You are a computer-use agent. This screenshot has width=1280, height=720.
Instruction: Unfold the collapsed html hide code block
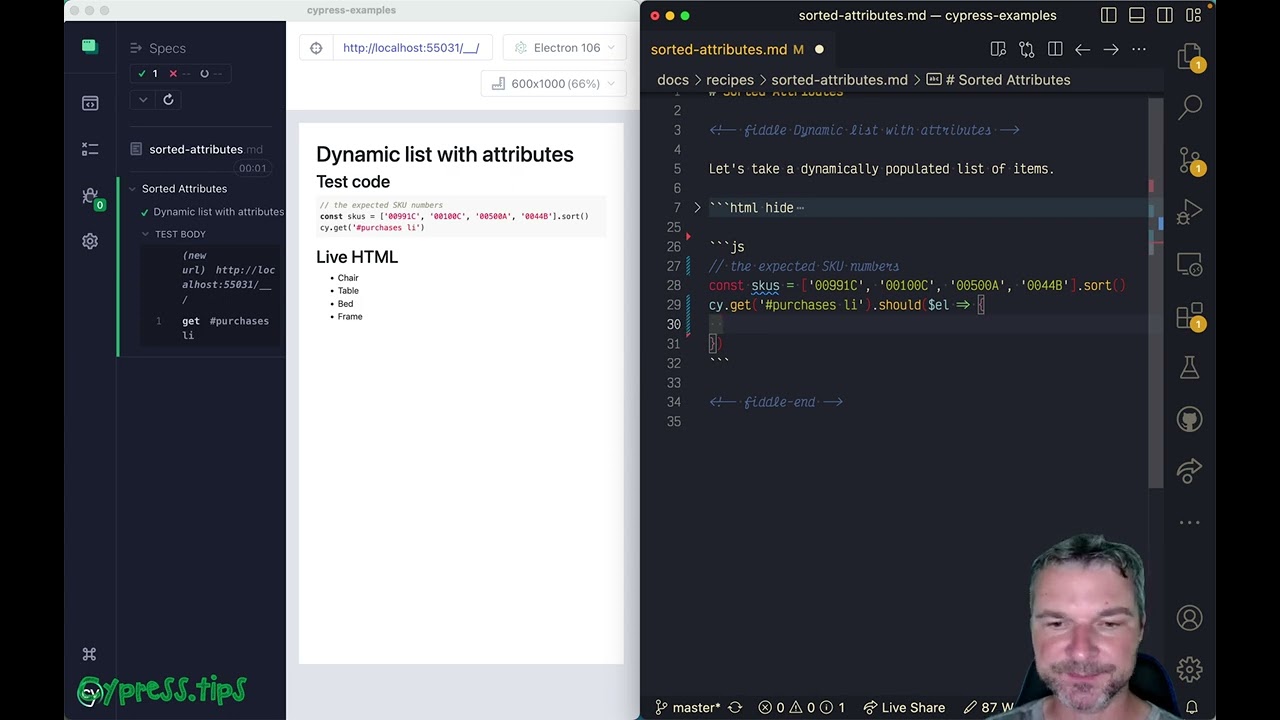[697, 208]
